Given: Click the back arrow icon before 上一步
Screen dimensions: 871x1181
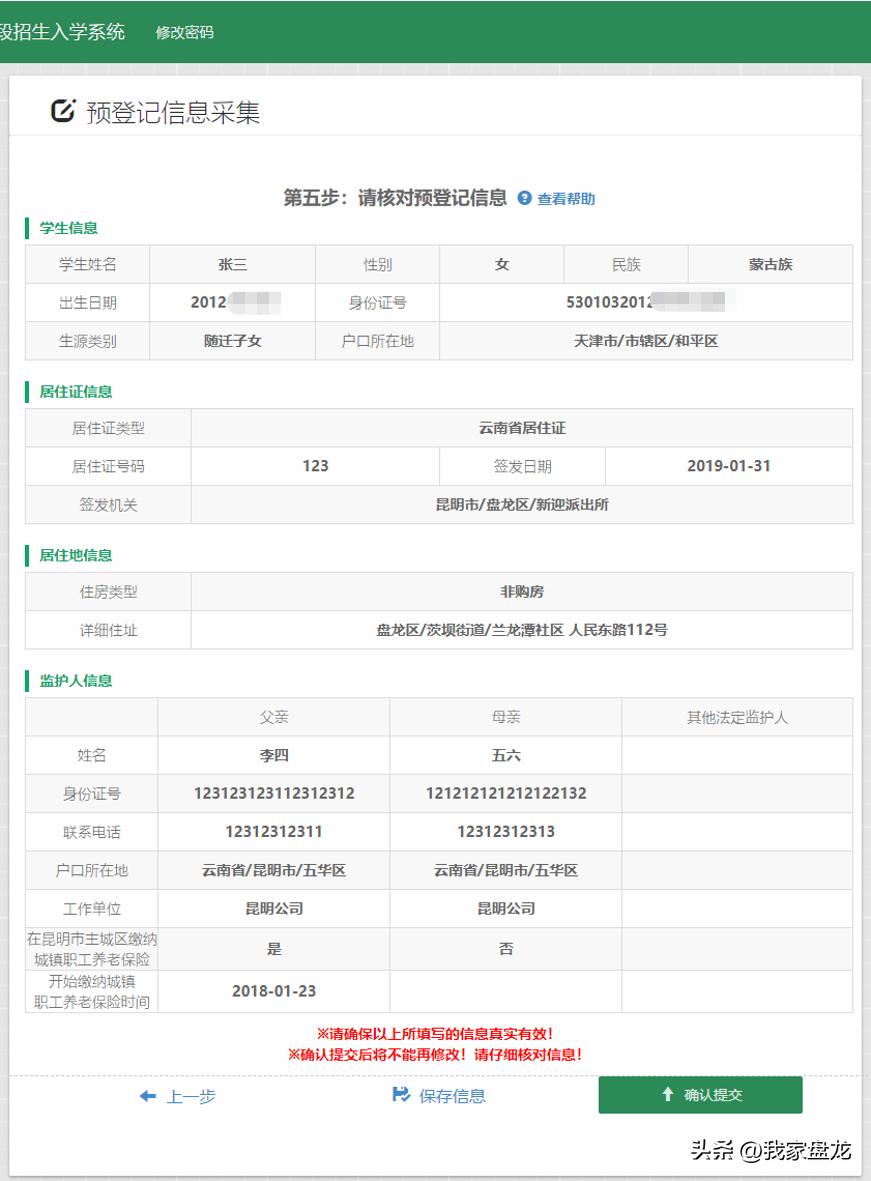Looking at the screenshot, I should [146, 1095].
